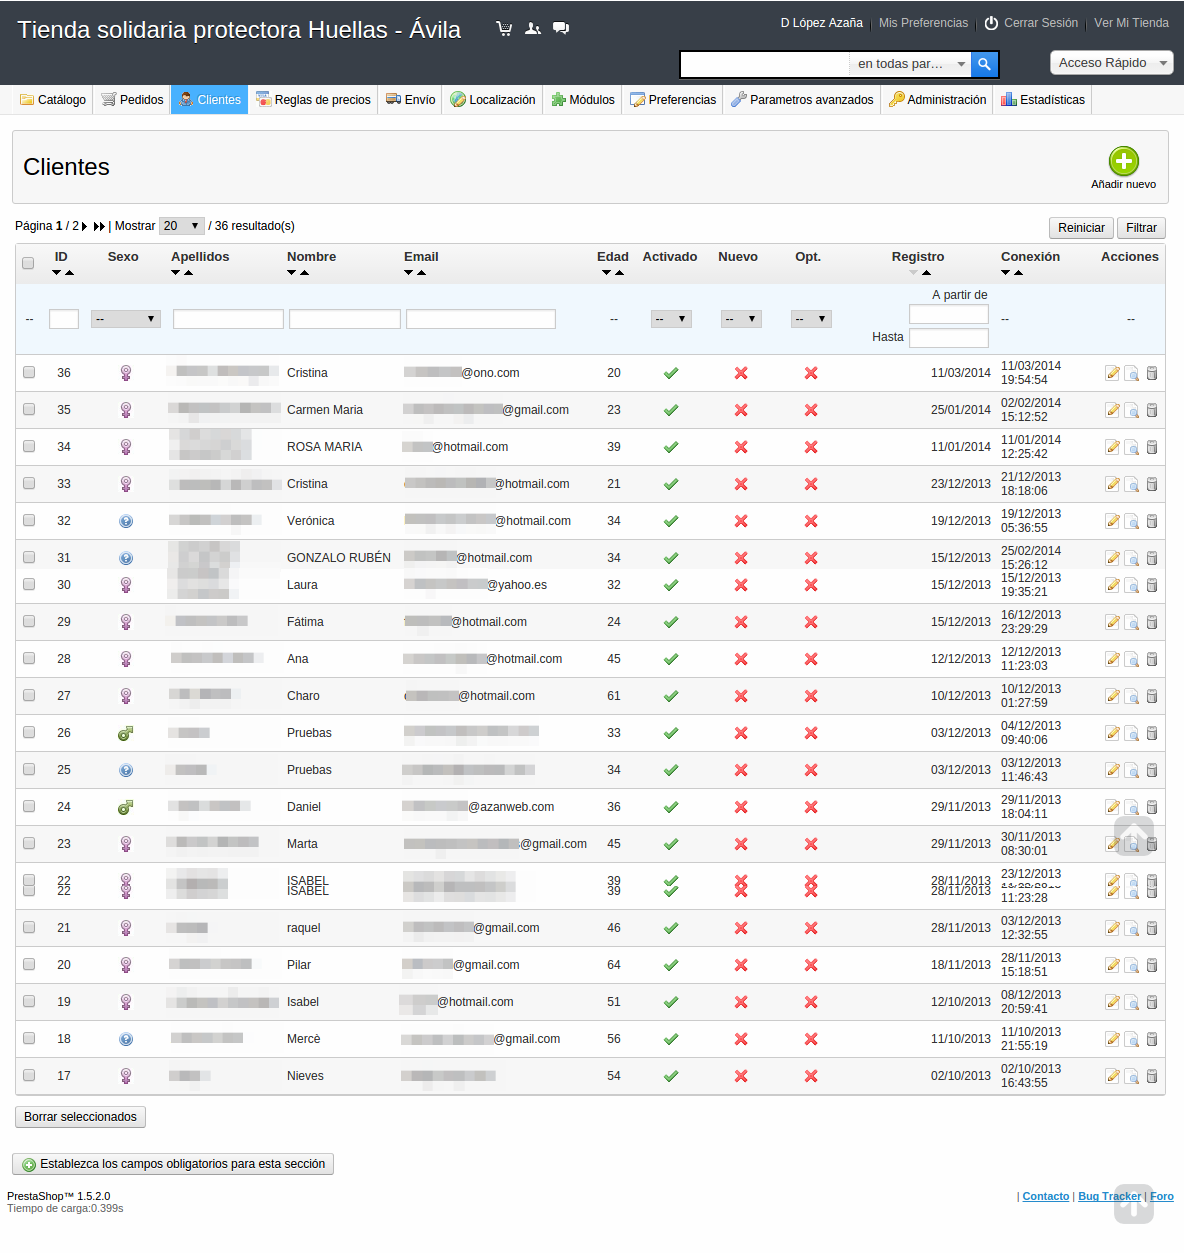Click the messages bubble icon in the header
The width and height of the screenshot is (1187, 1253).
(x=560, y=28)
